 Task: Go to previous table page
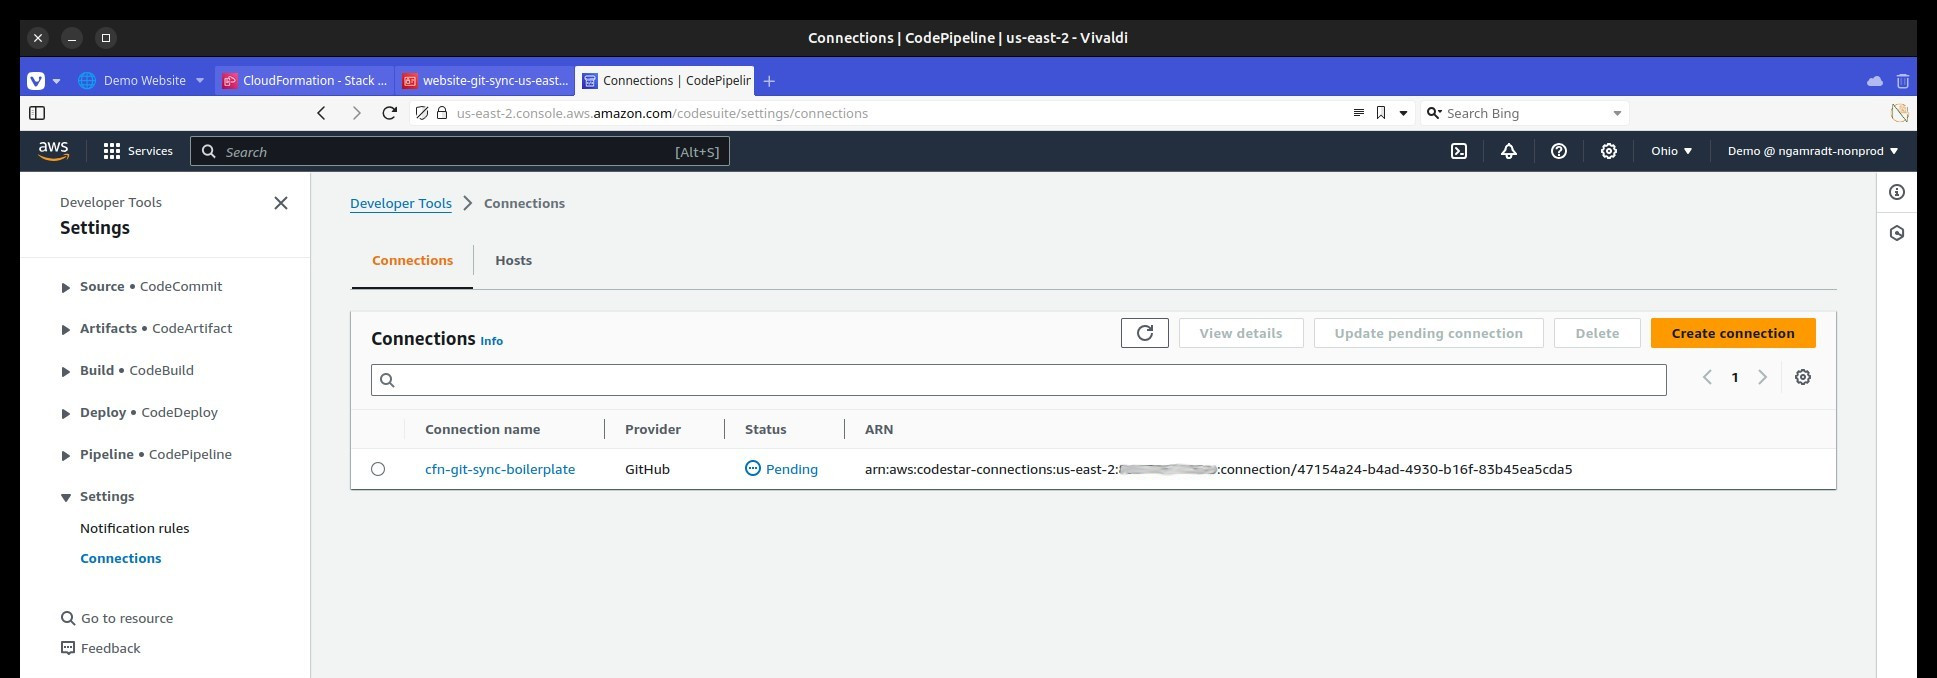tap(1707, 377)
